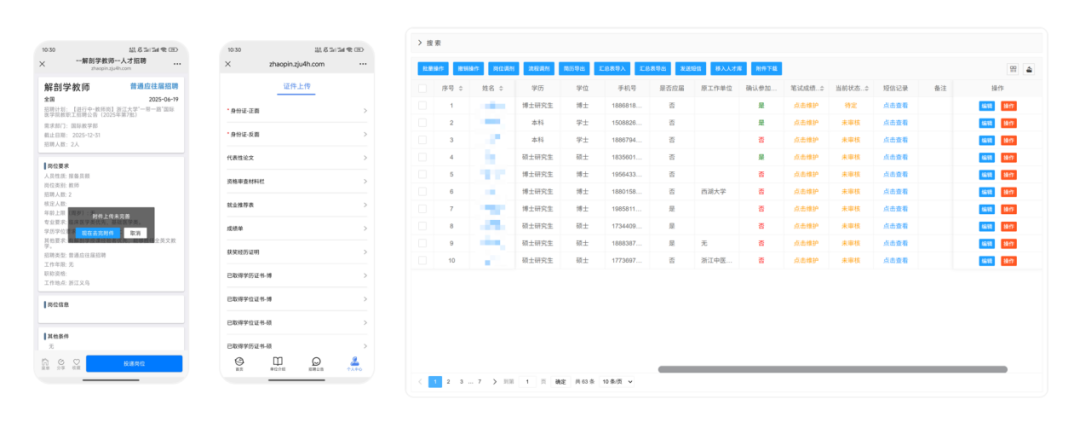
Task: Open the 就业推荐表 upload row
Action: coord(297,205)
